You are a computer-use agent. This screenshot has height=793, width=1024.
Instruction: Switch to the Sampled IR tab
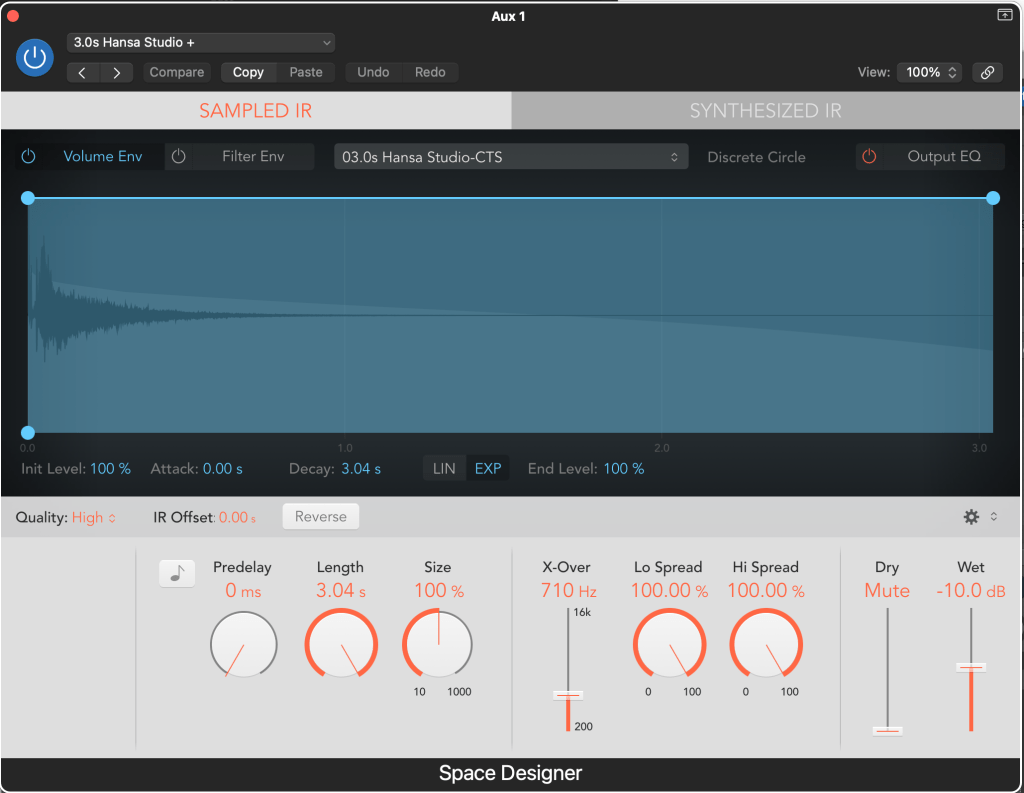(255, 111)
